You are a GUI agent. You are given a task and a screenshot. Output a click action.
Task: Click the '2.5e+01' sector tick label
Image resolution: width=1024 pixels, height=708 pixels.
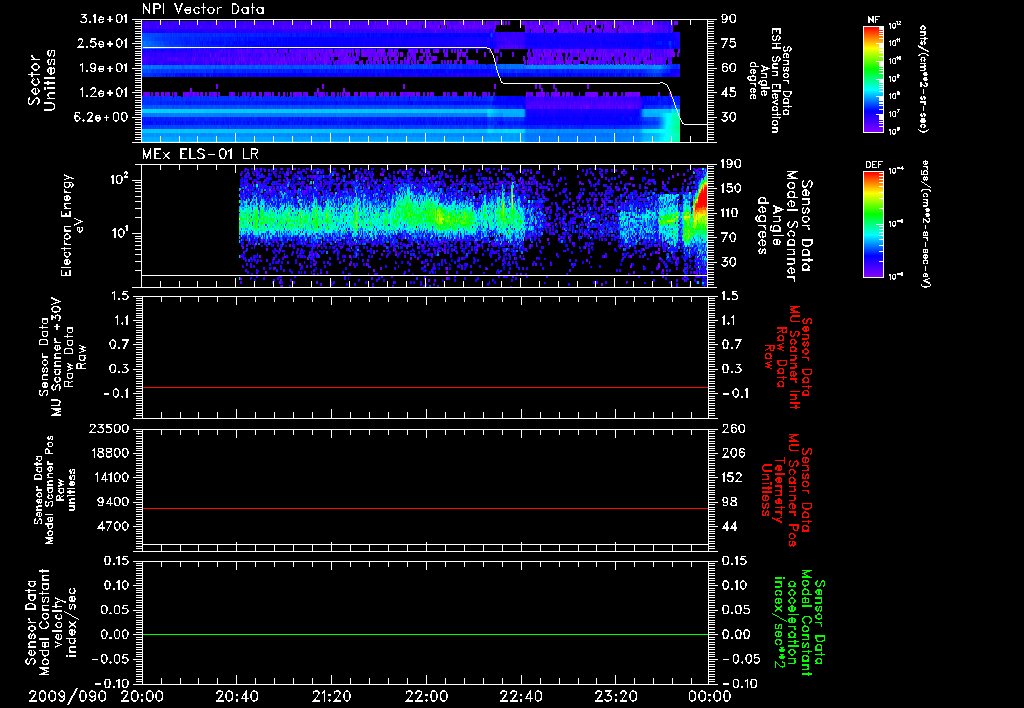[101, 43]
